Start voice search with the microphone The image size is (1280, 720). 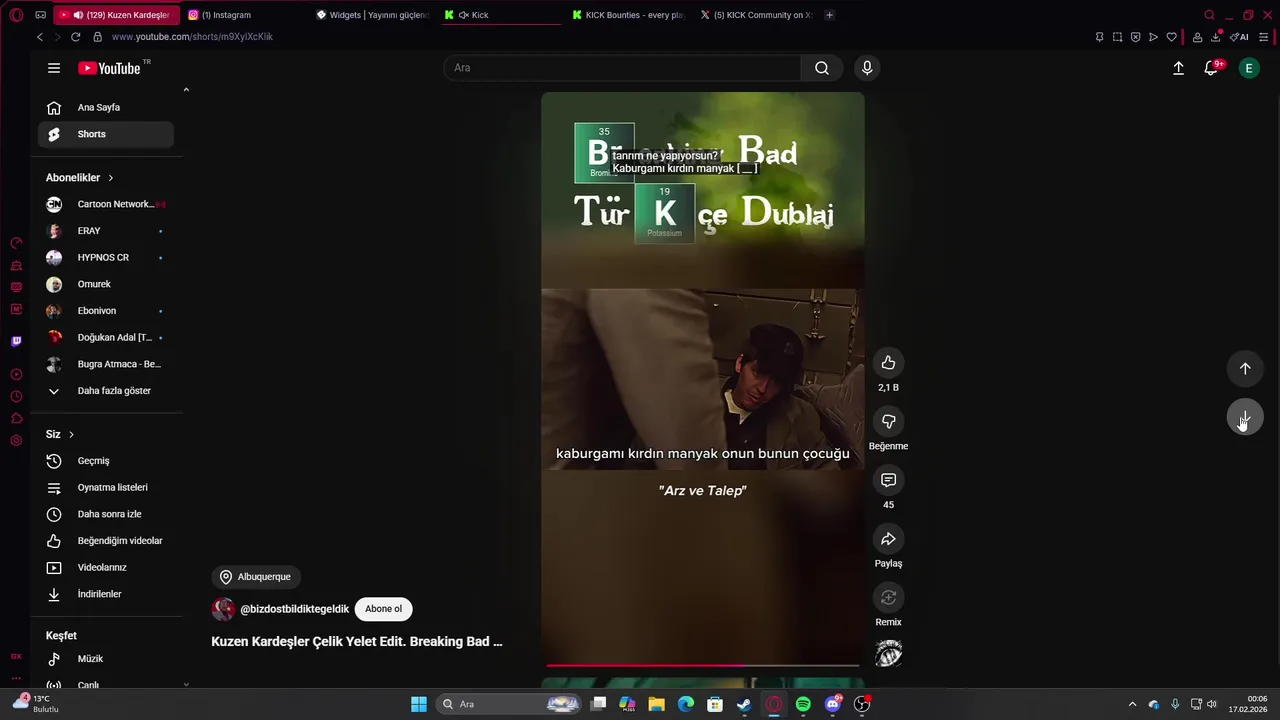(867, 68)
